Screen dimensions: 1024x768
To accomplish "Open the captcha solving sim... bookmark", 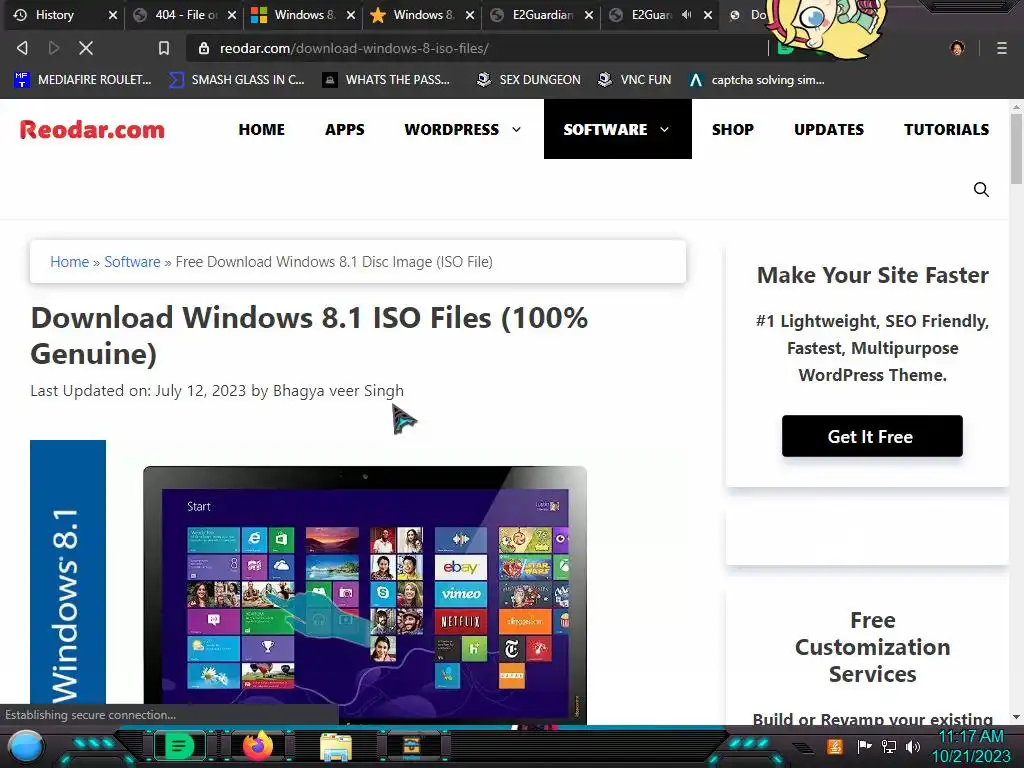I will click(x=758, y=80).
